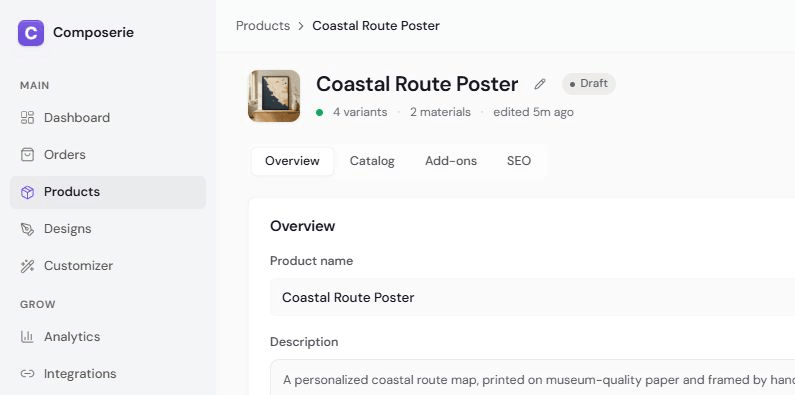The image size is (795, 395).
Task: Open Integrations in the sidebar
Action: pos(108,374)
